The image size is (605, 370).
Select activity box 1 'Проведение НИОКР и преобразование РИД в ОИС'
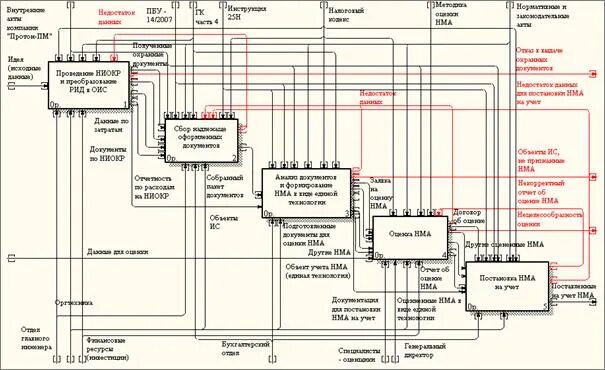pyautogui.click(x=89, y=85)
